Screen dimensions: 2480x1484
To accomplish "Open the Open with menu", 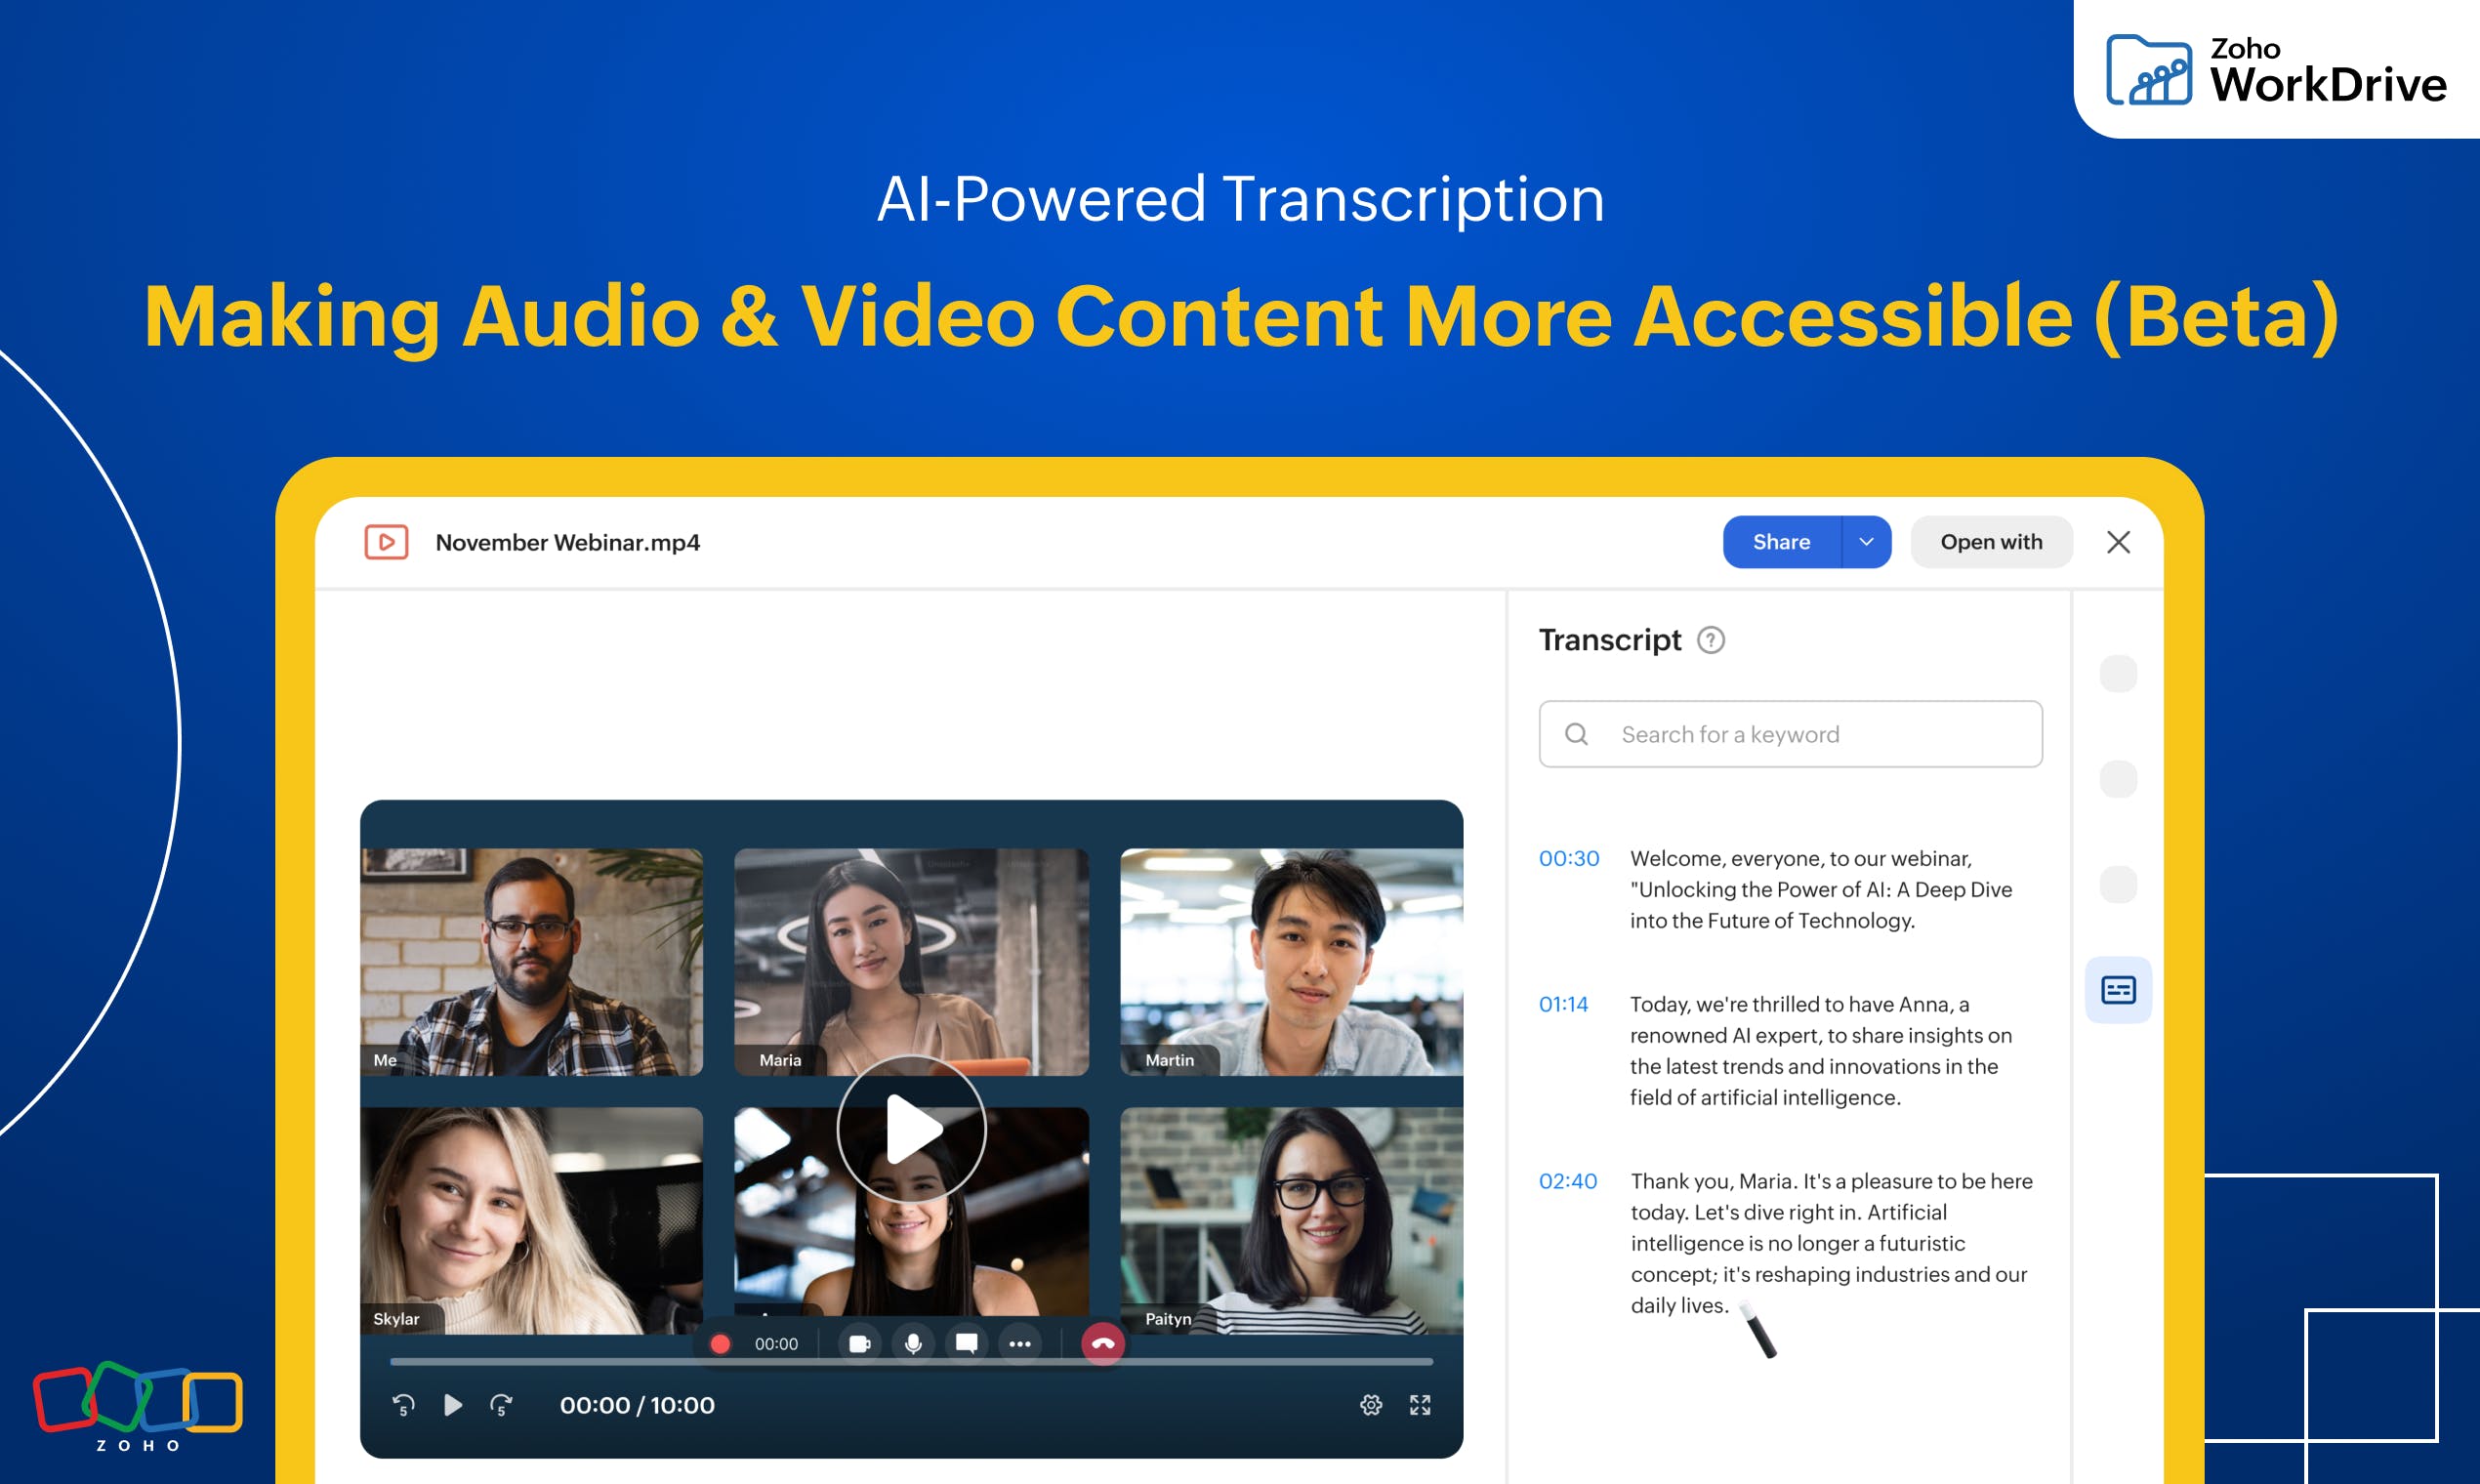I will 1990,542.
